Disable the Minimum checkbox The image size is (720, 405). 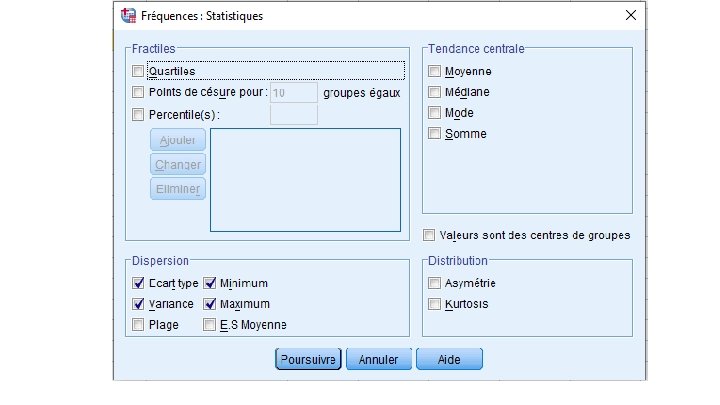(x=210, y=283)
